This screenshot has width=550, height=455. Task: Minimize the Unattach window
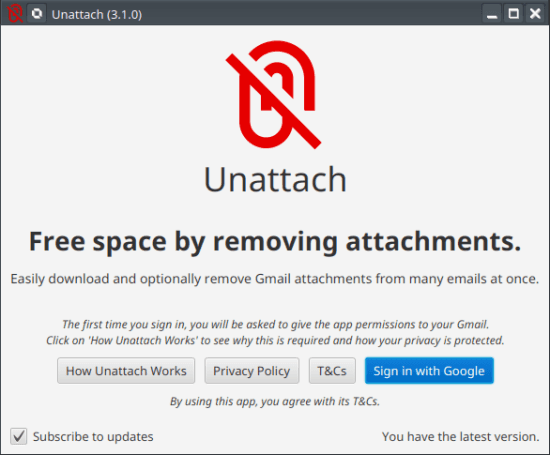492,14
